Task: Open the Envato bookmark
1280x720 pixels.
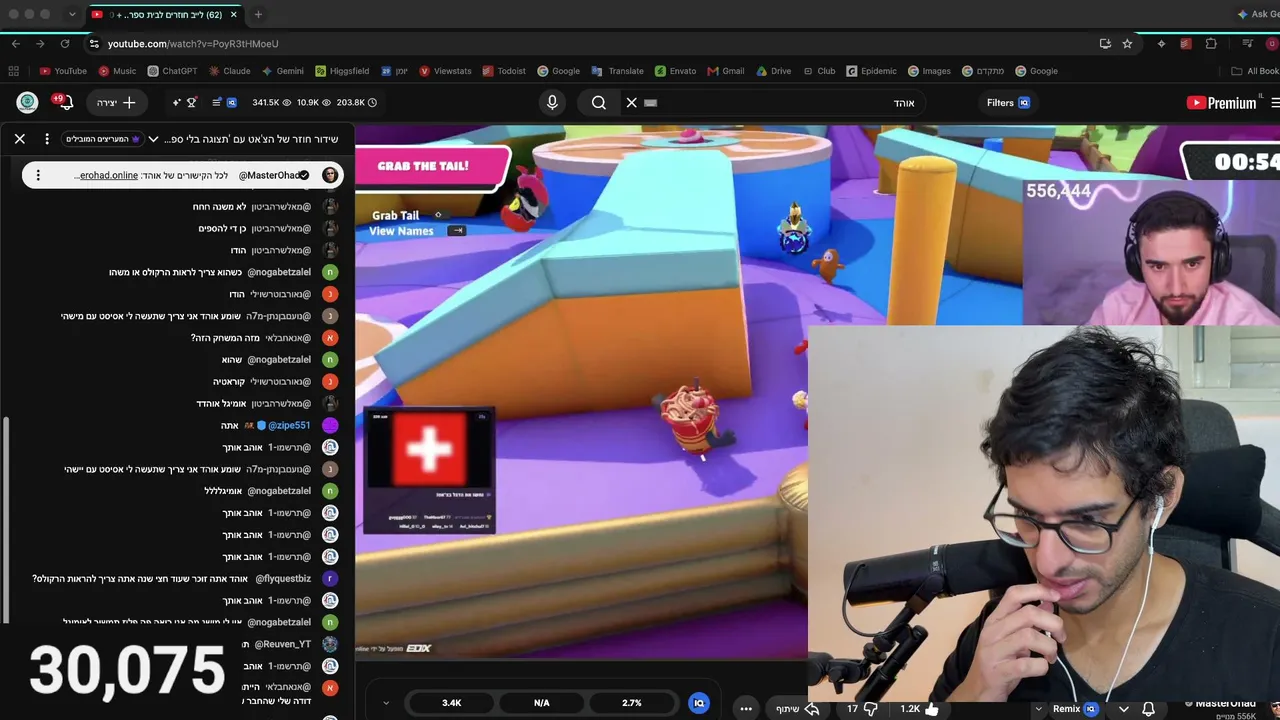Action: point(676,71)
